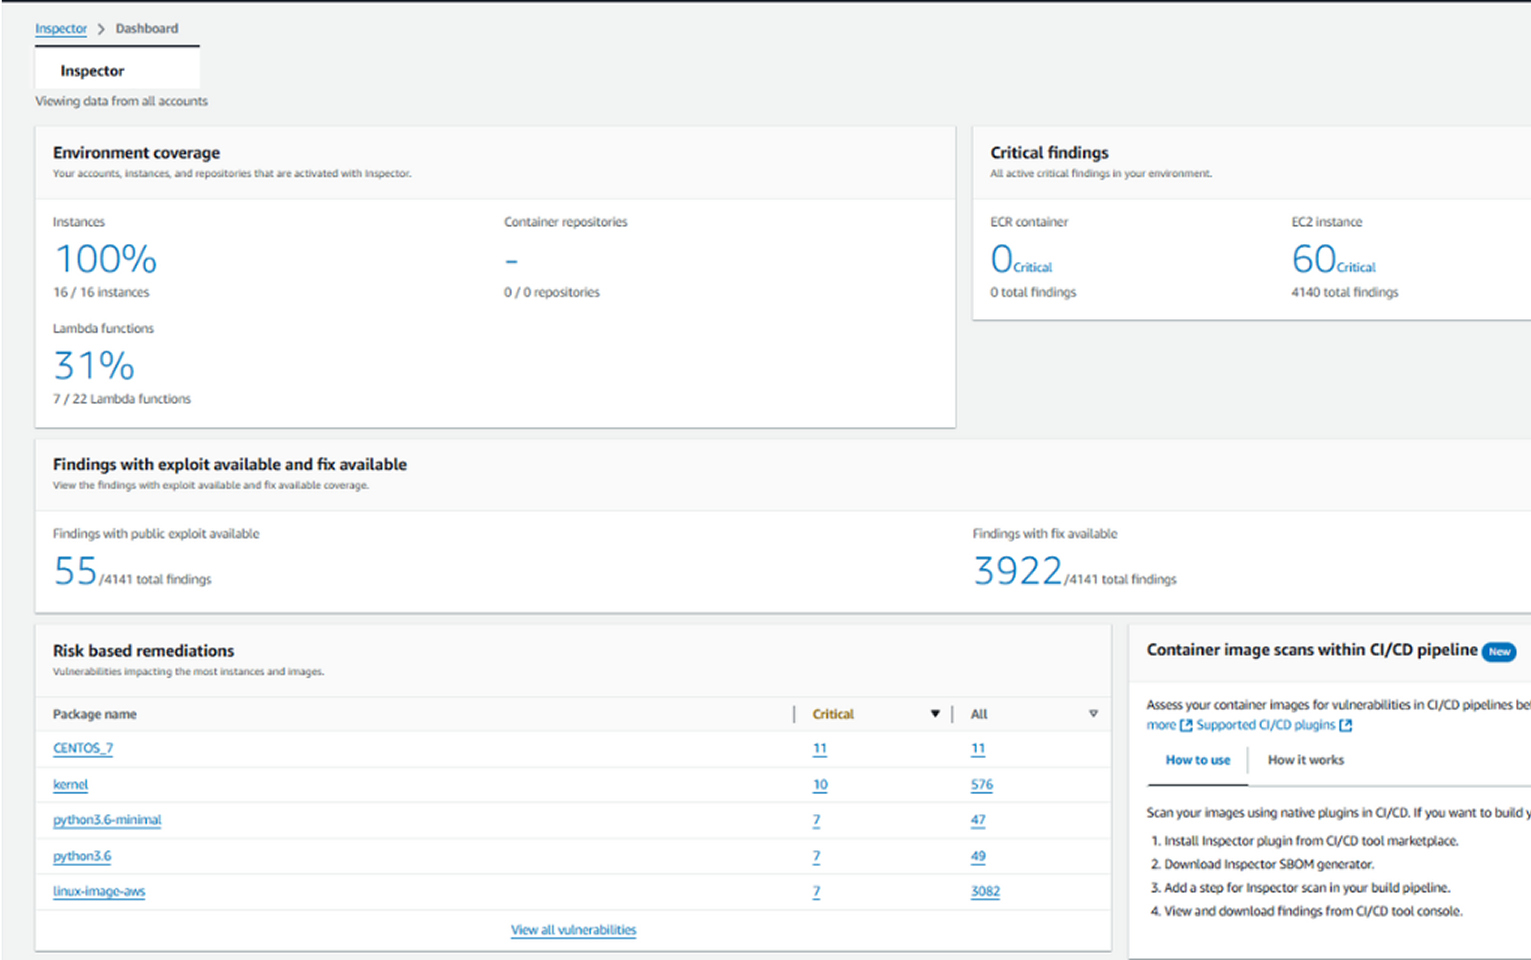Open the CENTOS_7 package details
The image size is (1531, 960).
pos(82,748)
